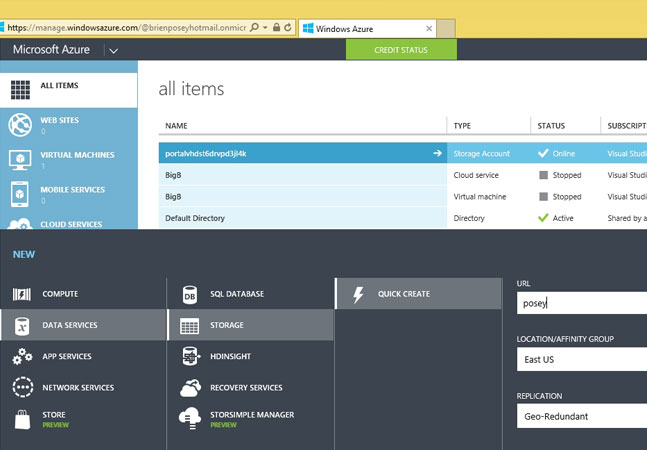Switch to the Windows Azure browser tab

[x=367, y=28]
